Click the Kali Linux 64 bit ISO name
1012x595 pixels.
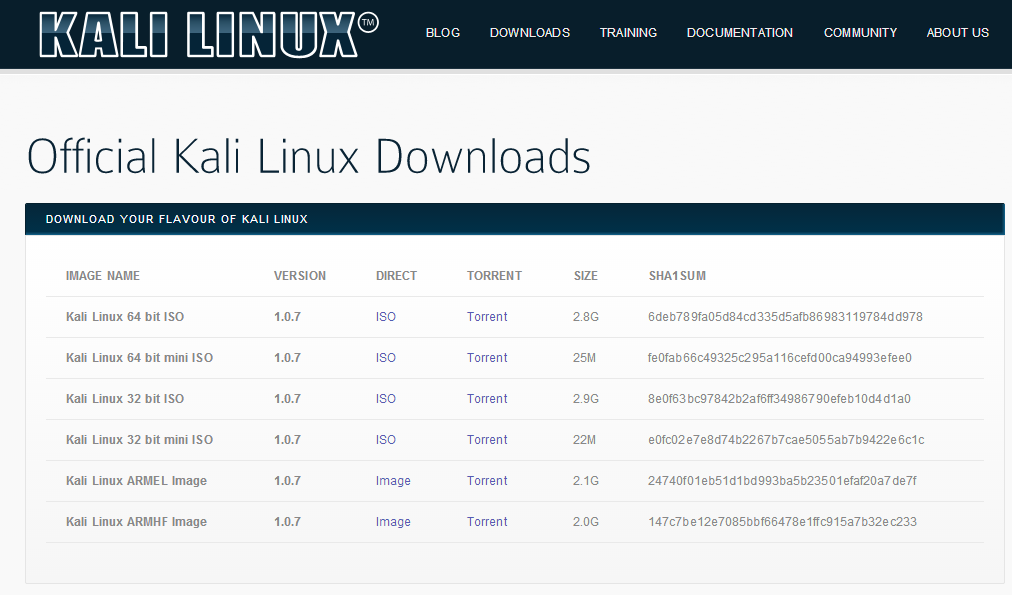pyautogui.click(x=125, y=317)
